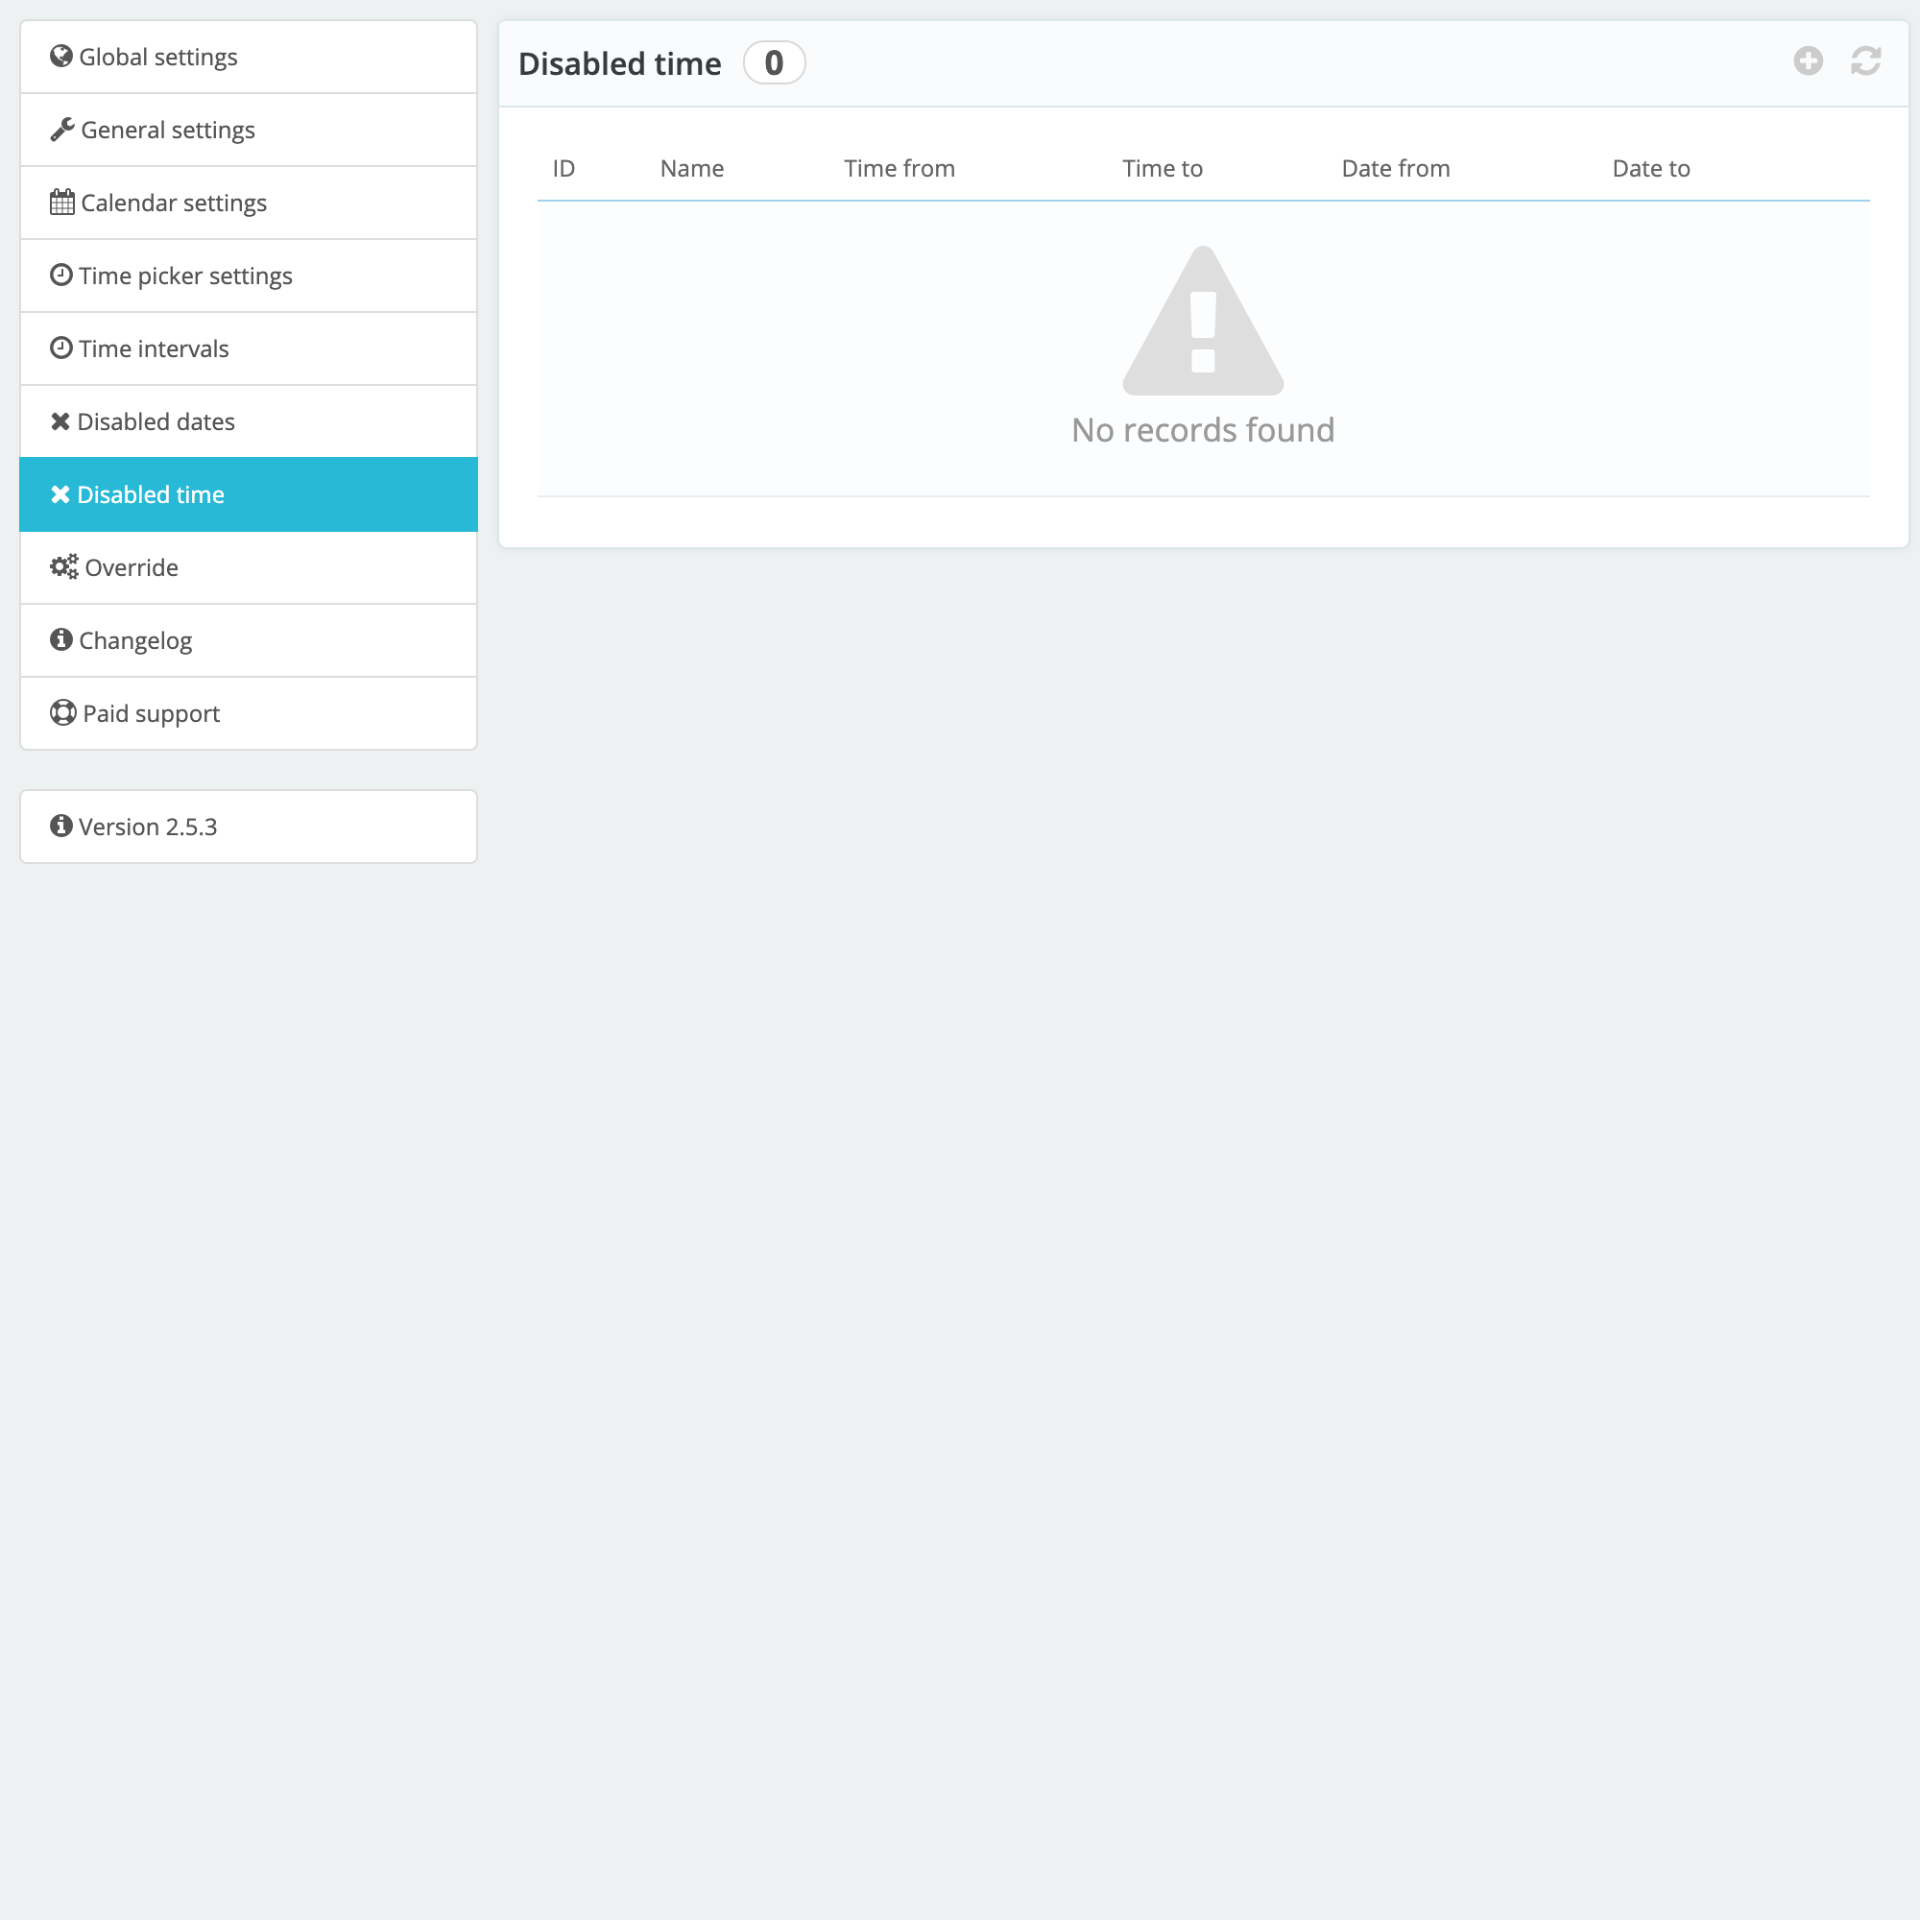Image resolution: width=1920 pixels, height=1920 pixels.
Task: Click the wrench icon for General settings
Action: tap(62, 129)
